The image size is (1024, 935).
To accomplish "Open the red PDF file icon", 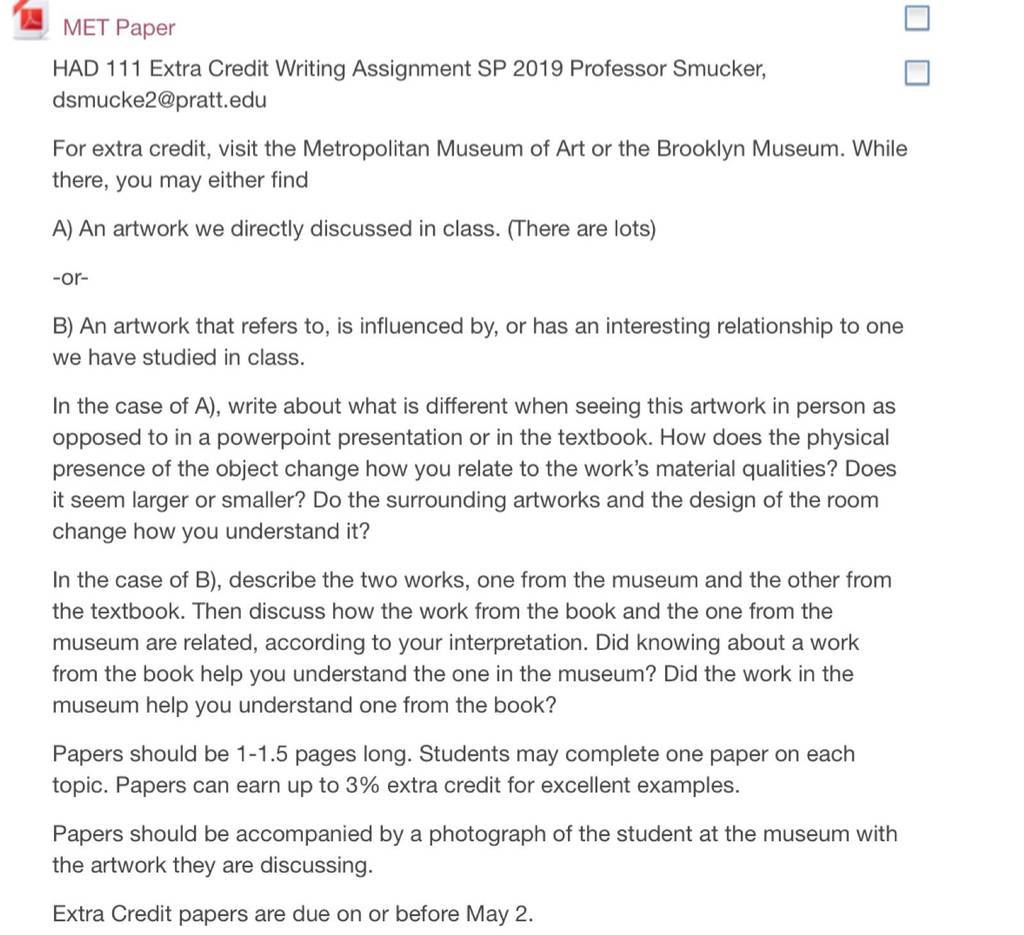I will tap(29, 20).
